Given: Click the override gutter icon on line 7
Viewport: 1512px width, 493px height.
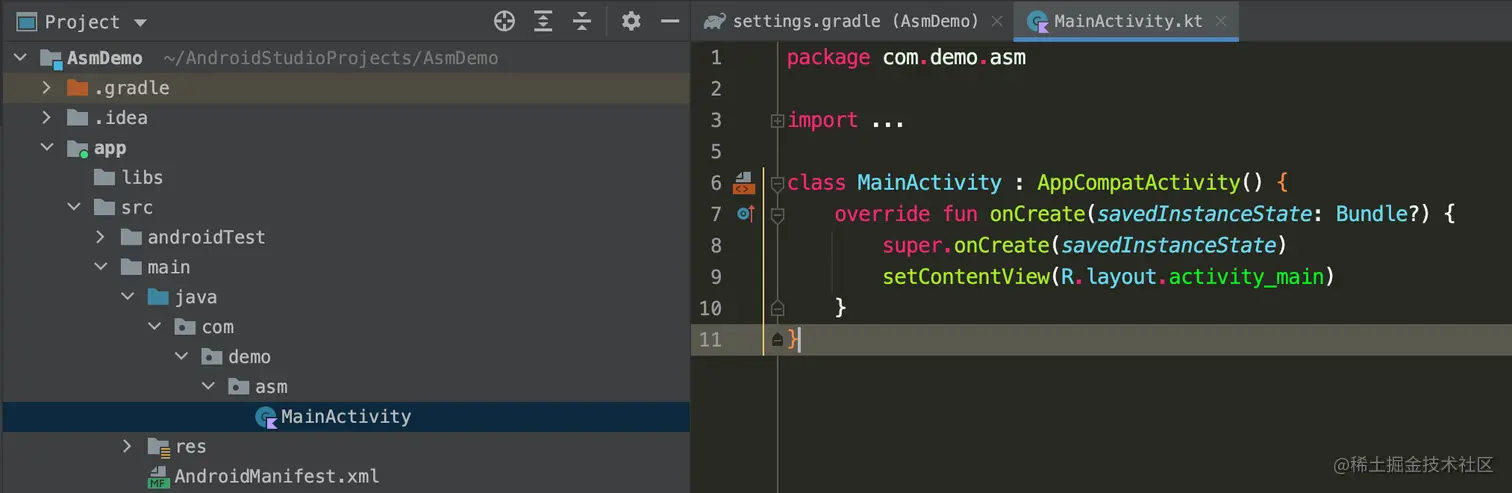Looking at the screenshot, I should pyautogui.click(x=745, y=214).
